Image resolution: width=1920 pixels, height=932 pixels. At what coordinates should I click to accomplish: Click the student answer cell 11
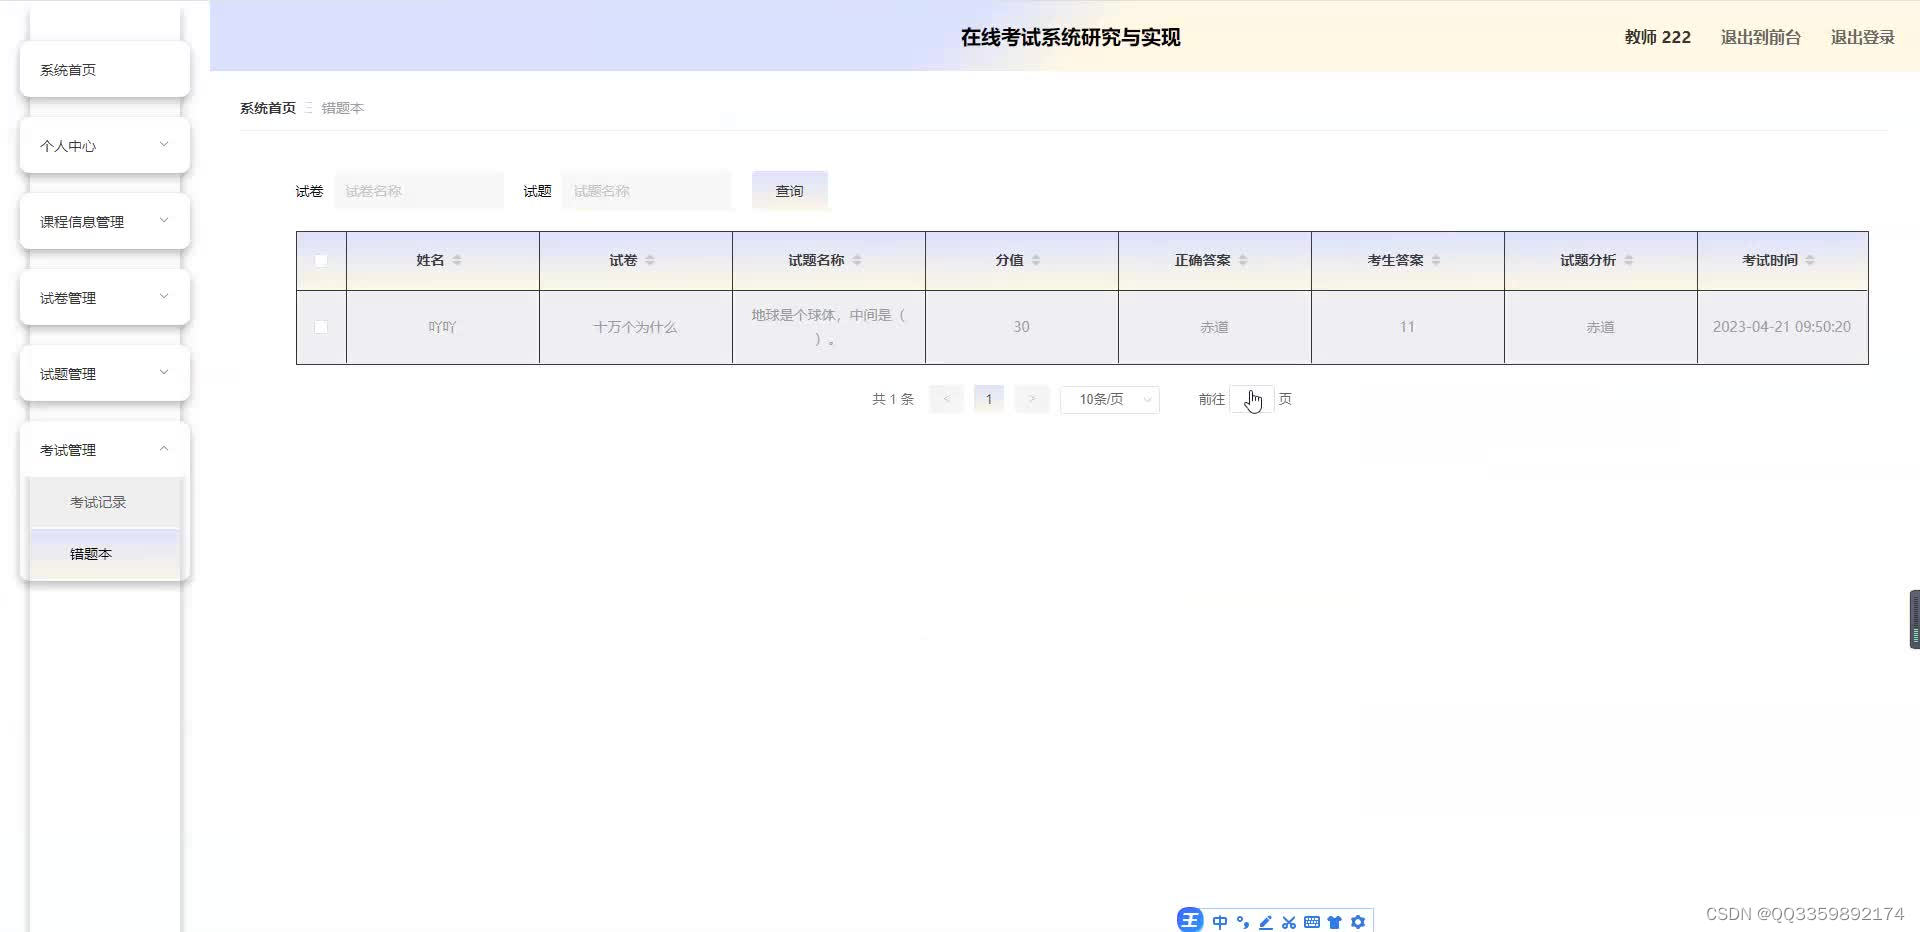[1407, 327]
